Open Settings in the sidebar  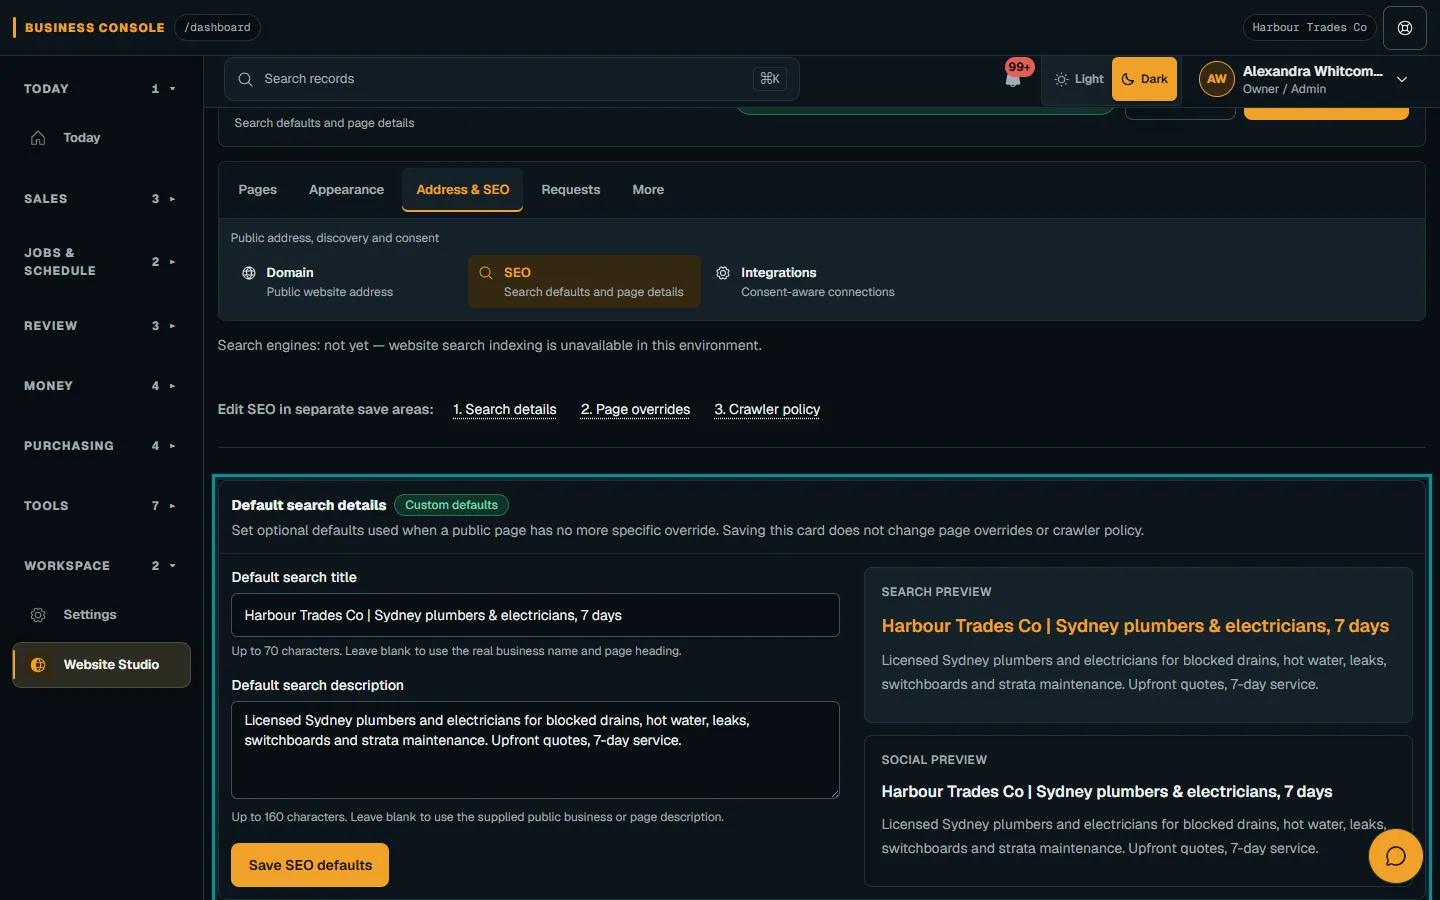(101, 615)
